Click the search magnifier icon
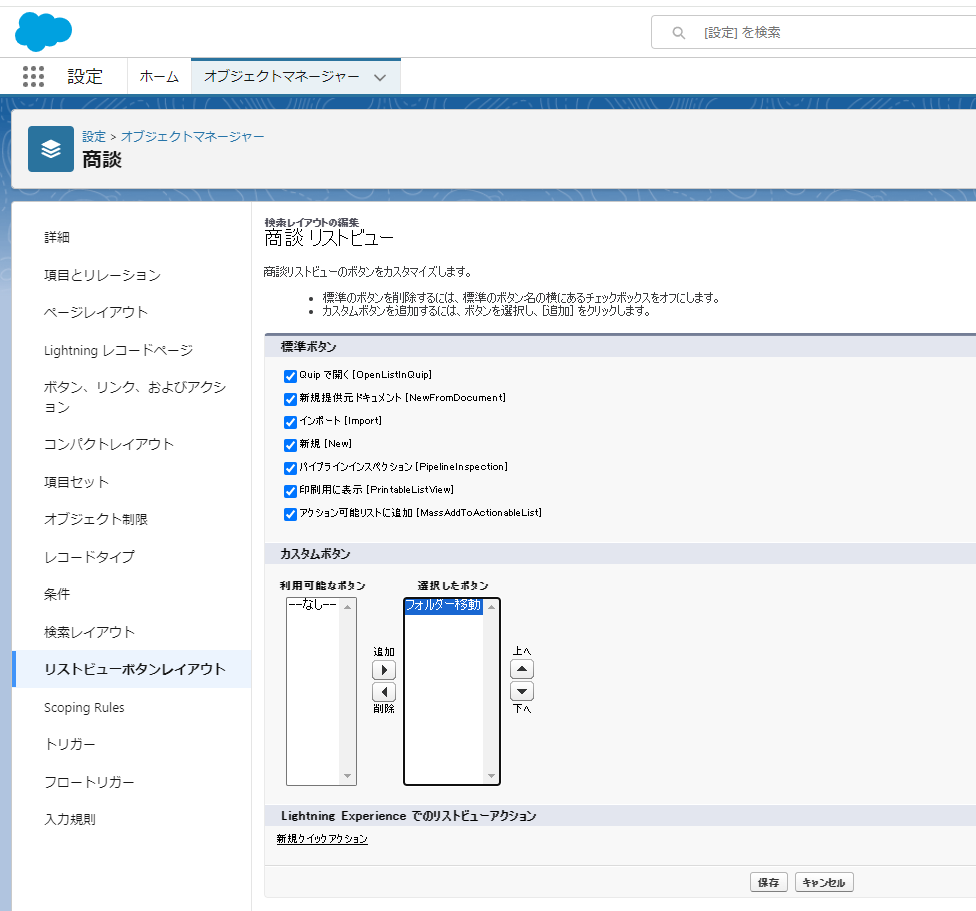The height and width of the screenshot is (911, 976). [x=678, y=33]
